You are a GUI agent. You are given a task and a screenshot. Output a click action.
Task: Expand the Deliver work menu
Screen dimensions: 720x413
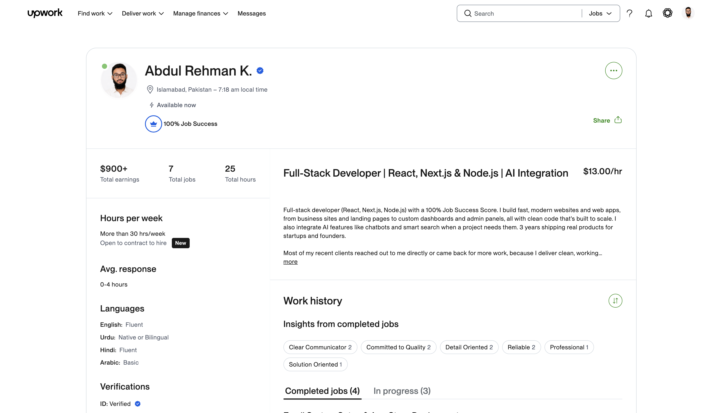142,14
